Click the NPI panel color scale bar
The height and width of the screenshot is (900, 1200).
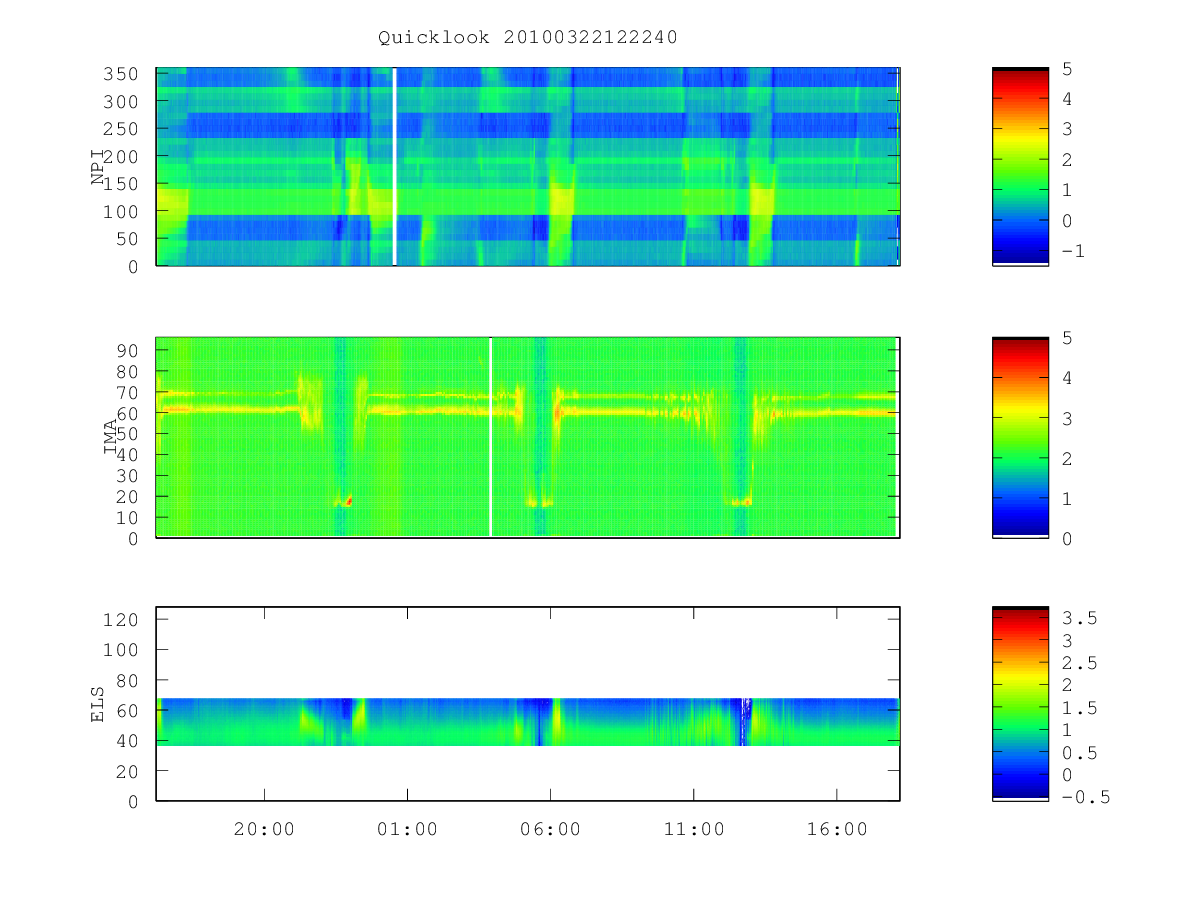point(1020,167)
